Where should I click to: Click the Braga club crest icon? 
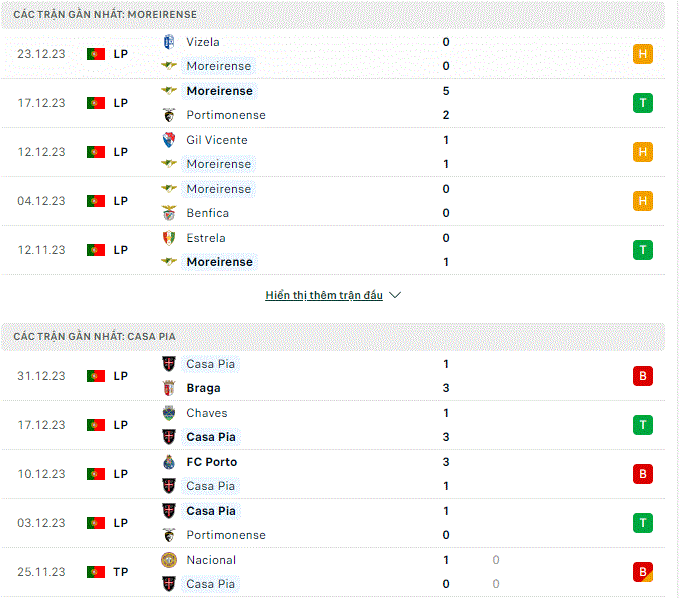point(169,388)
